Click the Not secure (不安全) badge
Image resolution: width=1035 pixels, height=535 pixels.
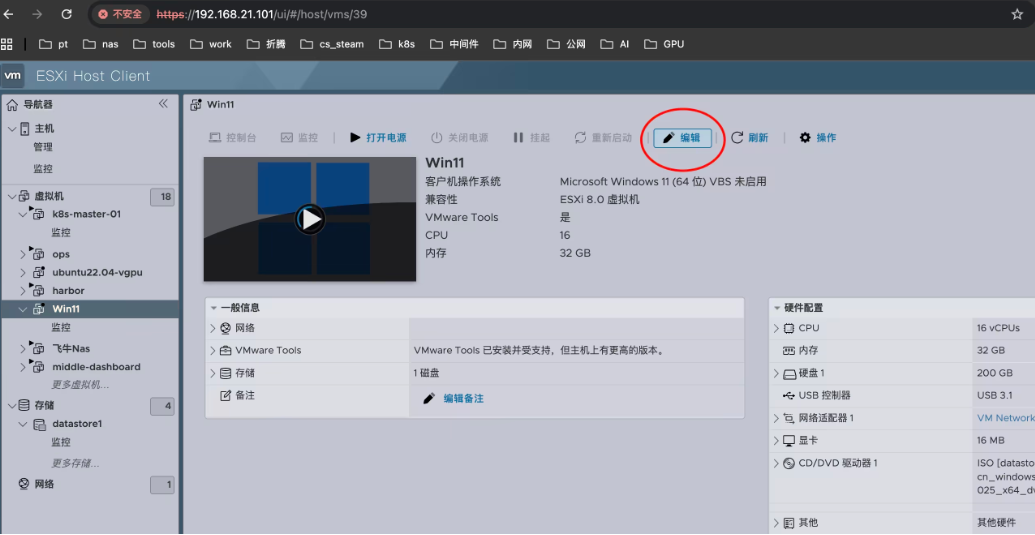point(120,14)
